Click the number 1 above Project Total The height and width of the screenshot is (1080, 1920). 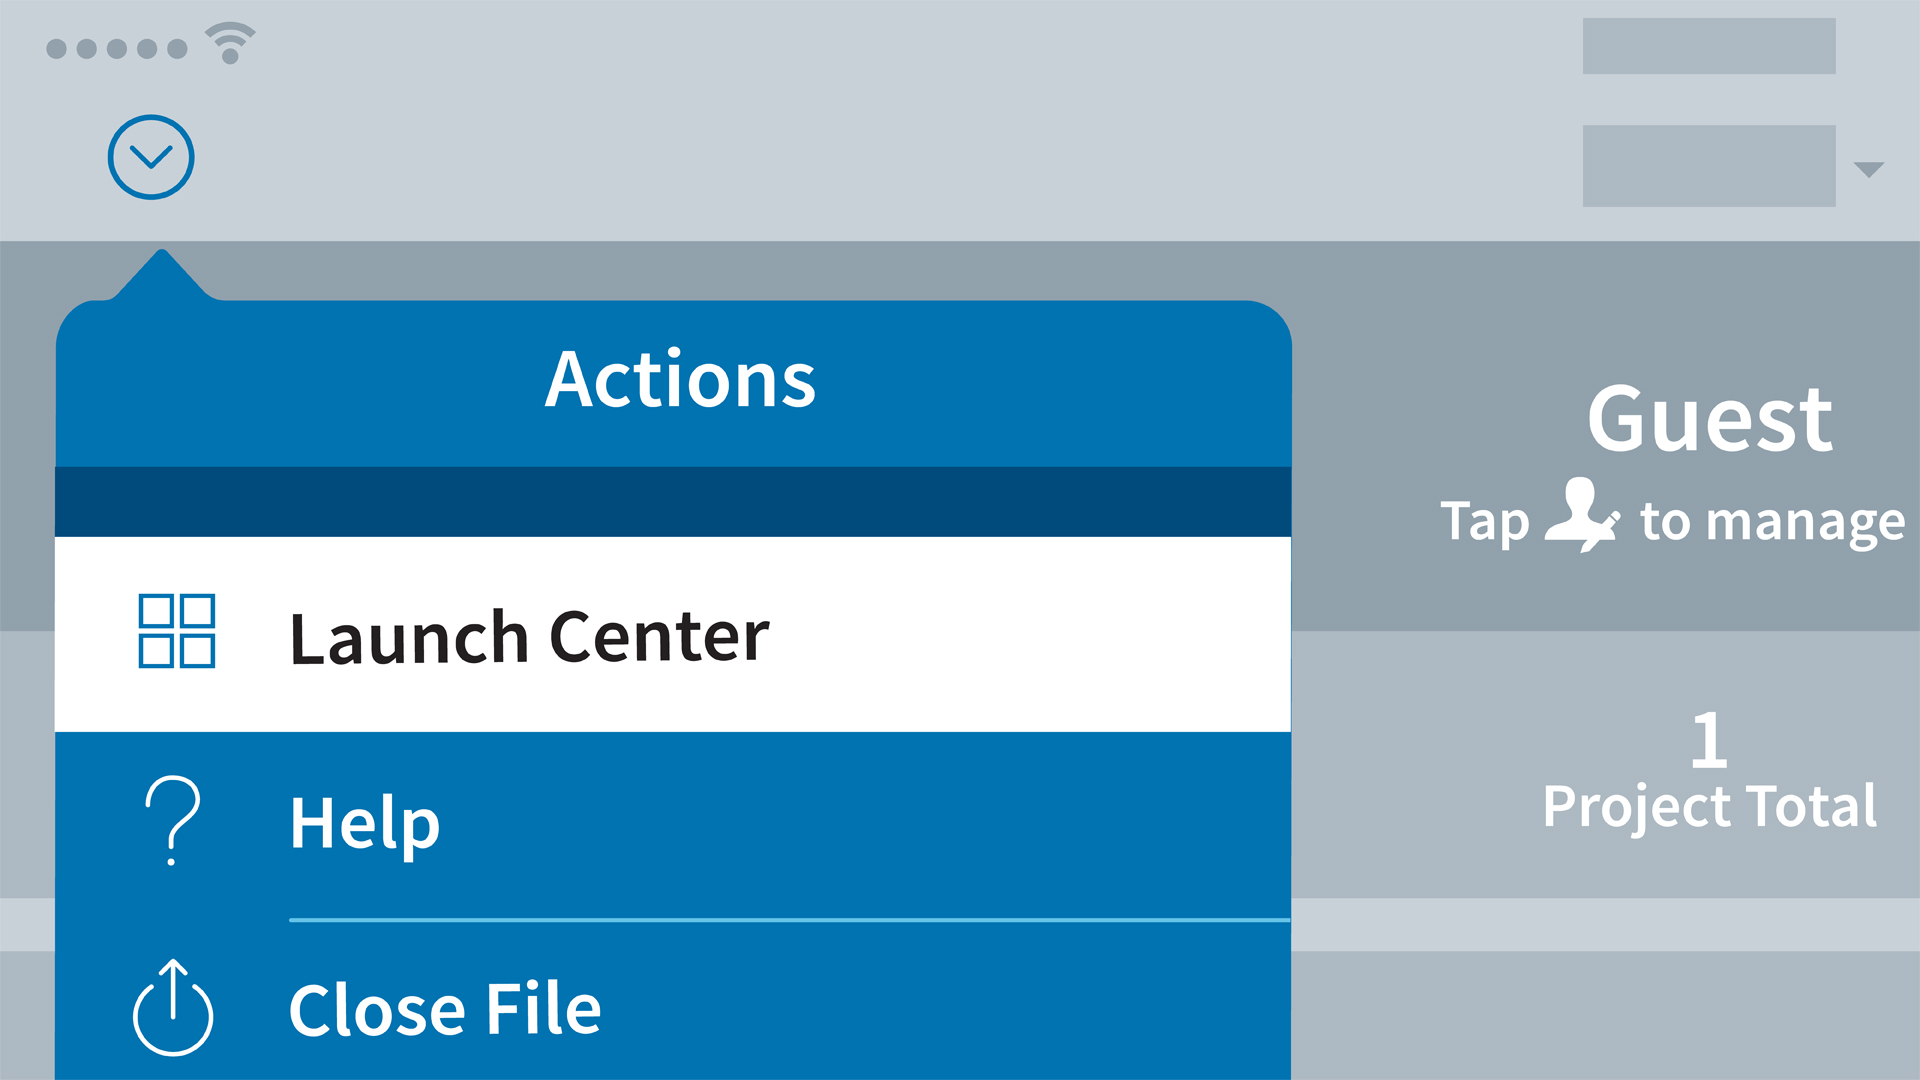point(1709,741)
